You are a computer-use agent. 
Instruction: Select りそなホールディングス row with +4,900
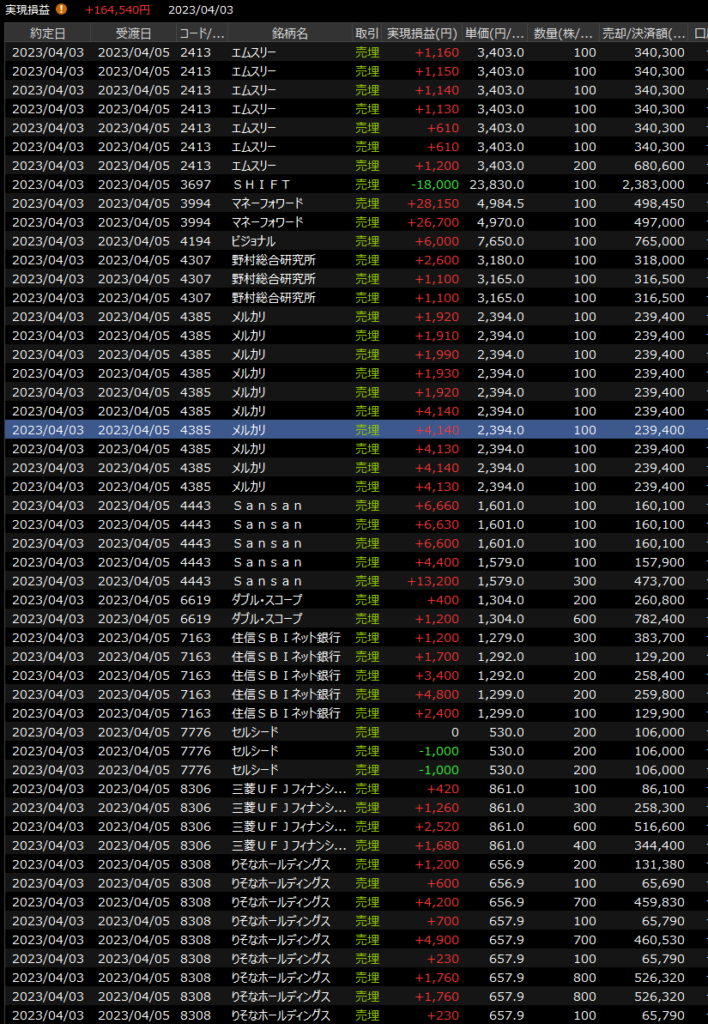(350, 940)
